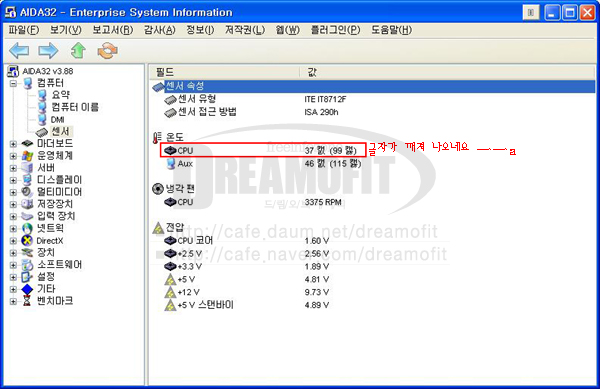The image size is (600, 389).
Task: Click the 저장장치 storage icon
Action: [x=27, y=204]
